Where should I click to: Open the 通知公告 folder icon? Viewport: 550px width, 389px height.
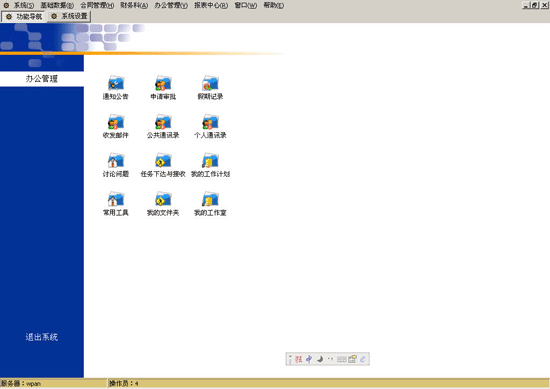click(116, 83)
